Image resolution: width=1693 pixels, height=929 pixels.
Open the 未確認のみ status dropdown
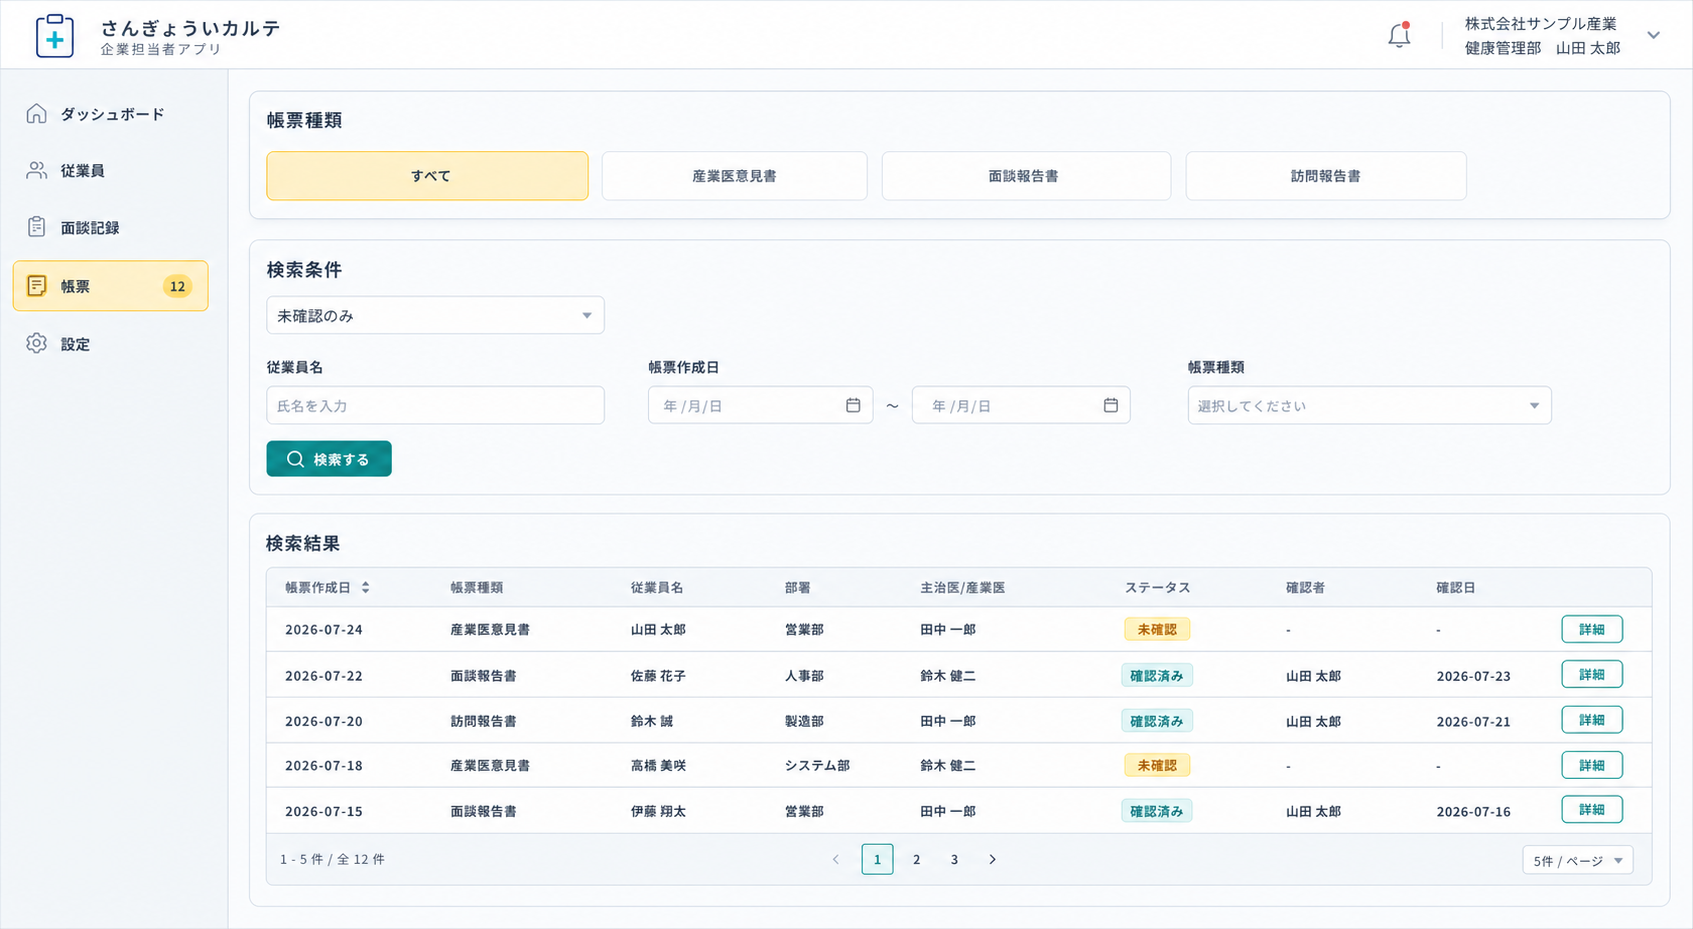pyautogui.click(x=435, y=315)
